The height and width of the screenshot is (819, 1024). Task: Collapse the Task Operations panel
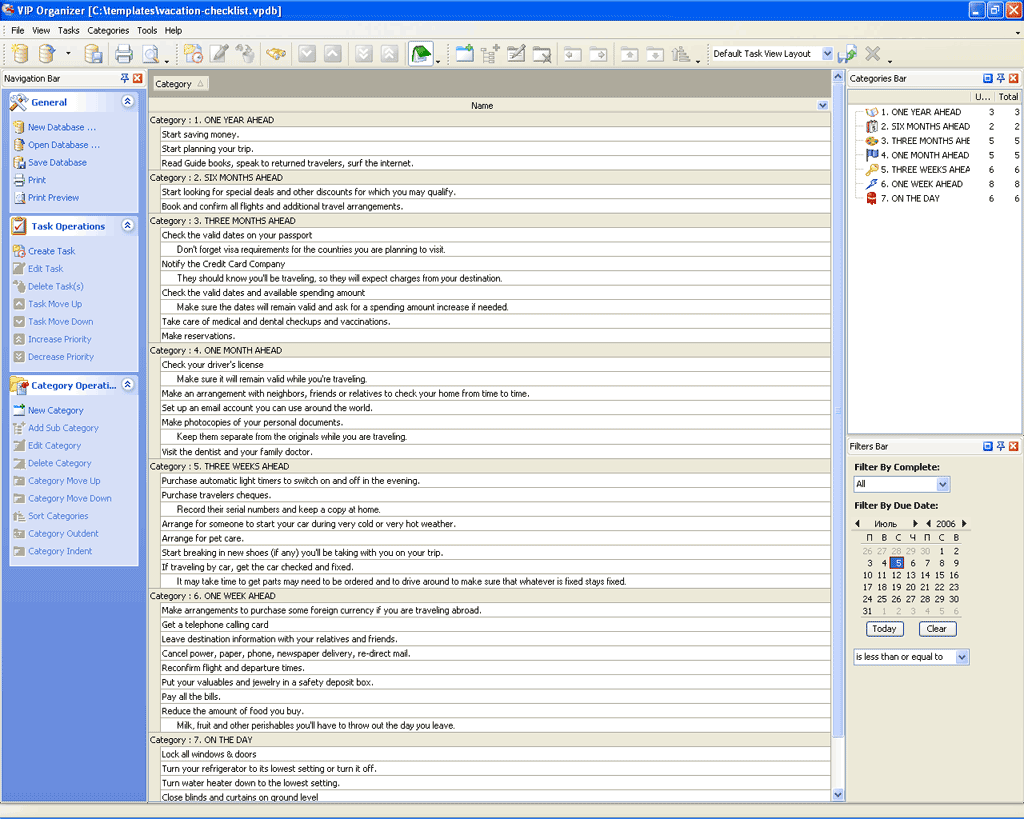127,226
